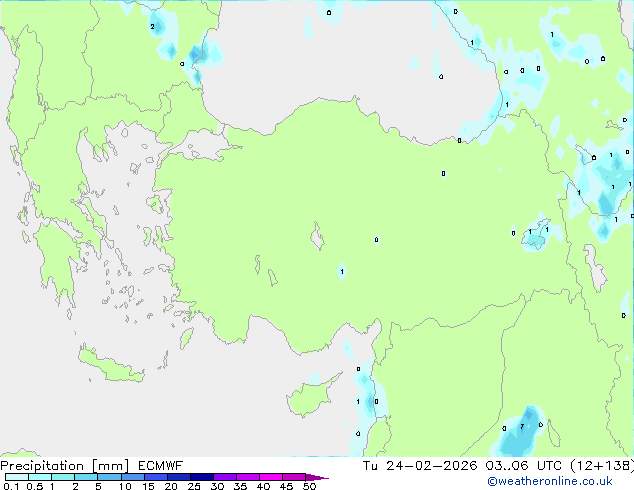Click the 15 mm legend color swatch
This screenshot has height=490, width=634.
point(155,477)
